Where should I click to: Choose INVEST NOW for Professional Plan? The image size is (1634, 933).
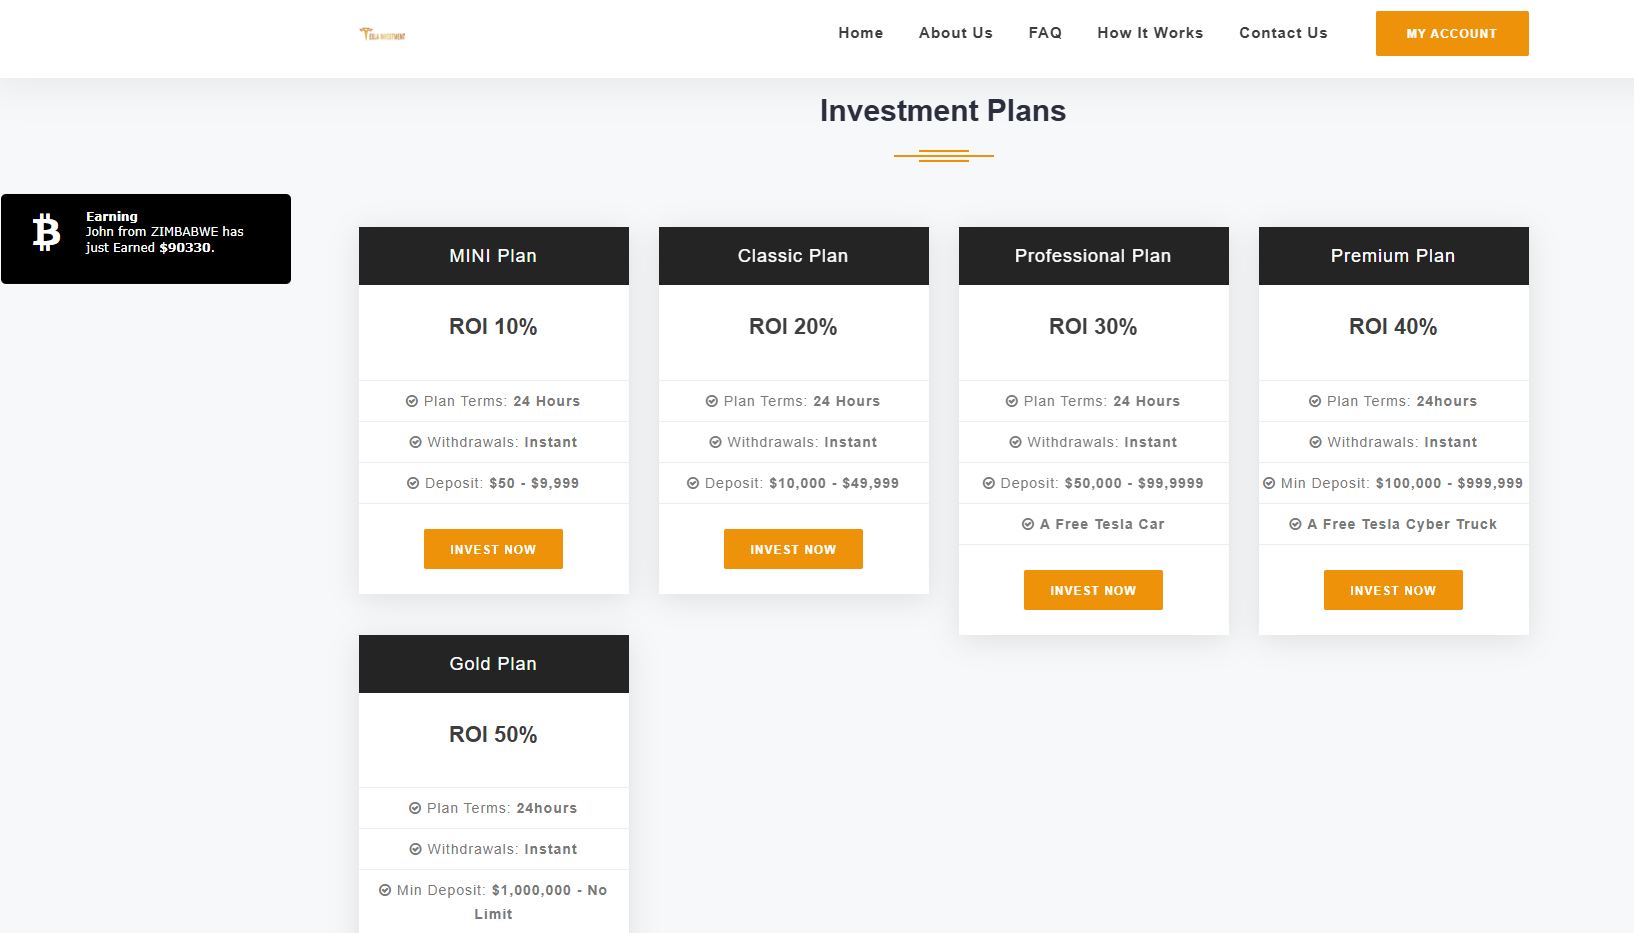pyautogui.click(x=1093, y=590)
